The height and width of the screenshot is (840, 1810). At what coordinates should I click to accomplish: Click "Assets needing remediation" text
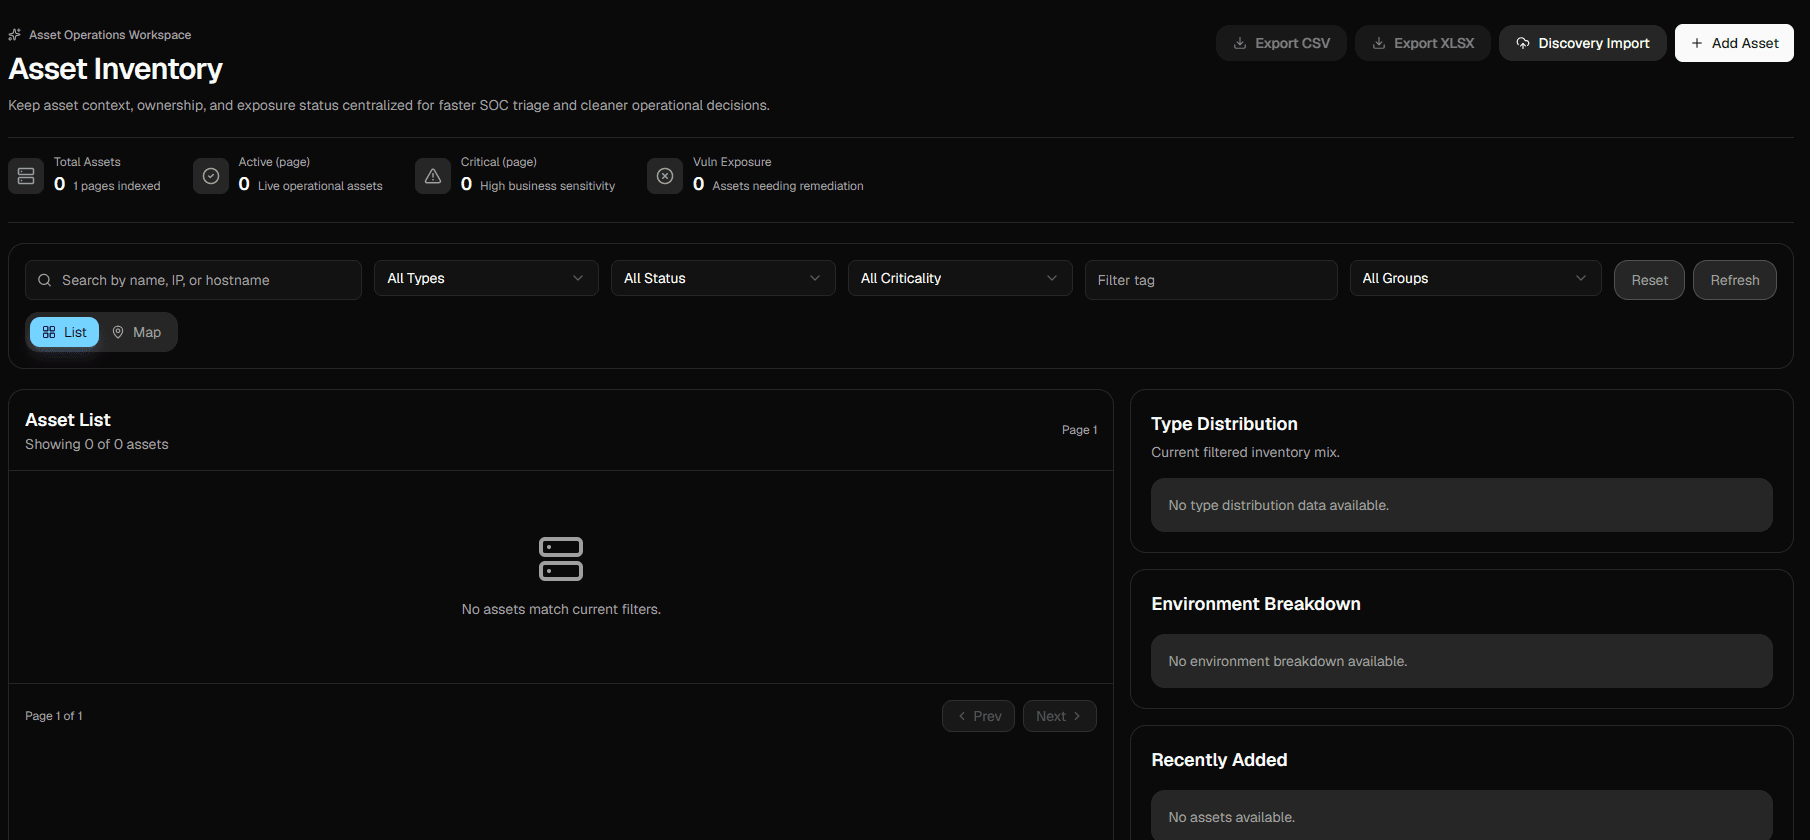[x=788, y=186]
